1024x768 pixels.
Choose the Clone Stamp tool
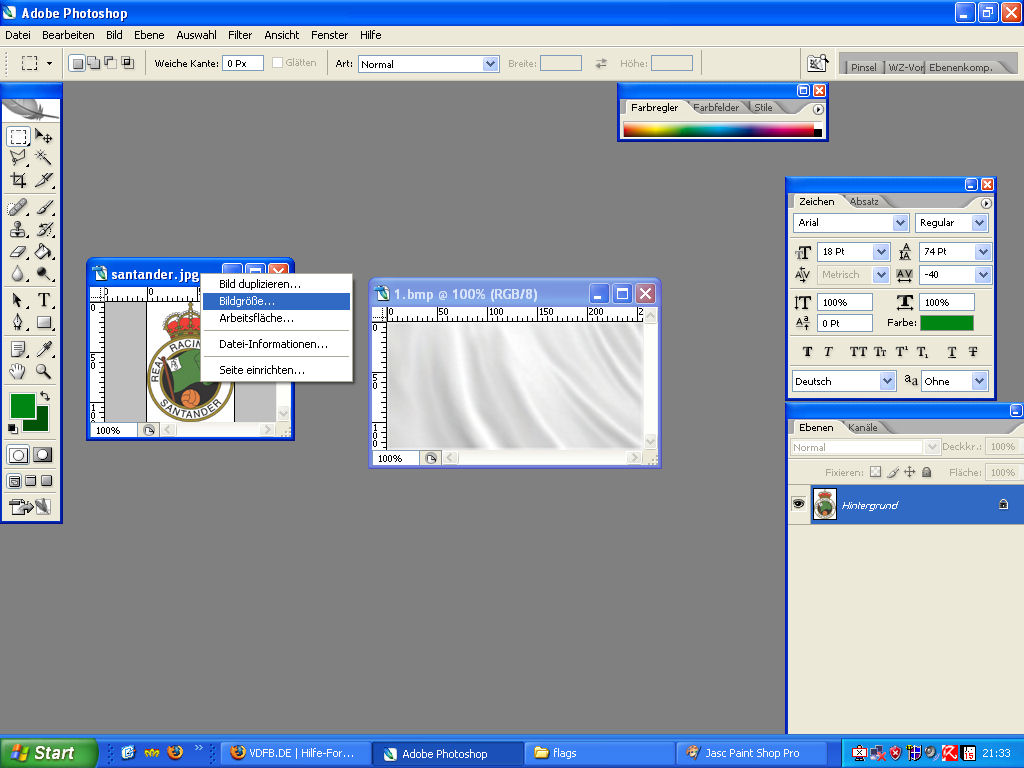pyautogui.click(x=18, y=229)
